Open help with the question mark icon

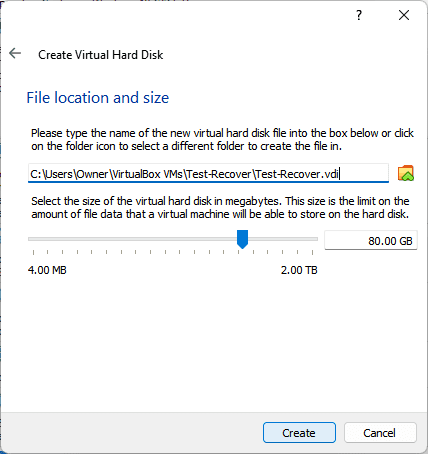pos(359,15)
